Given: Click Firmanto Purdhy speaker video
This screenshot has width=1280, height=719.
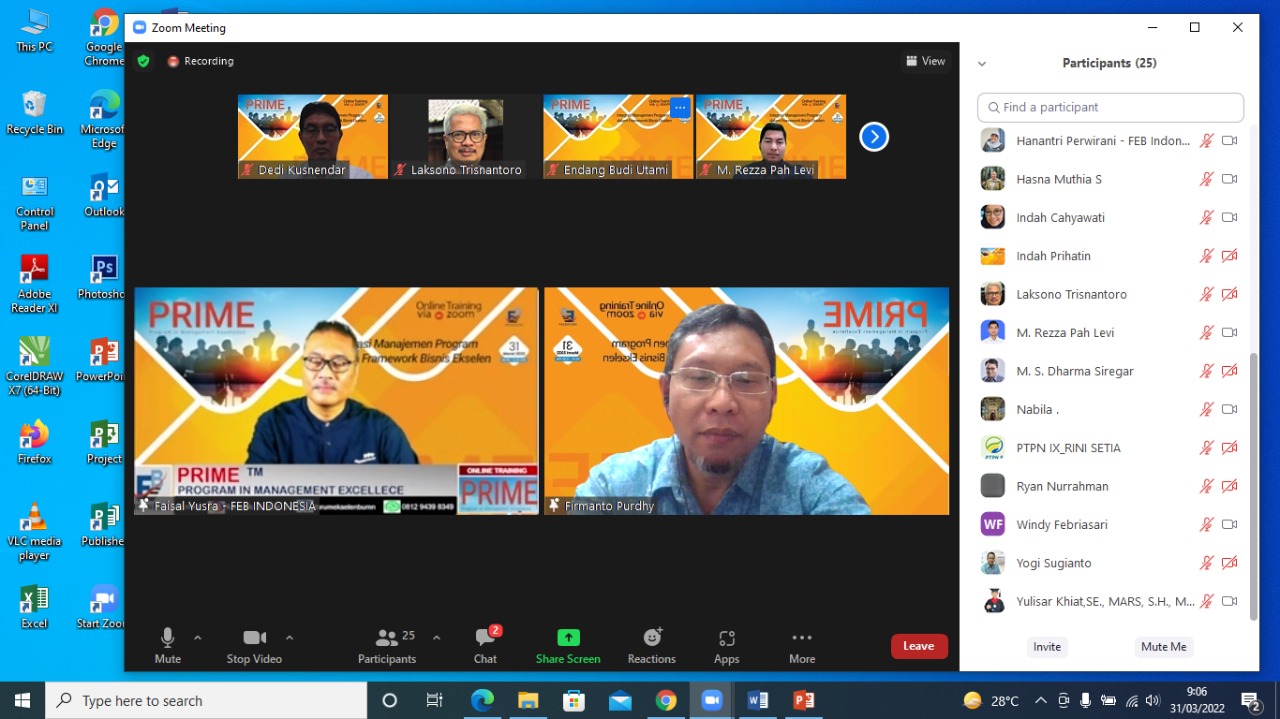Looking at the screenshot, I should point(746,401).
